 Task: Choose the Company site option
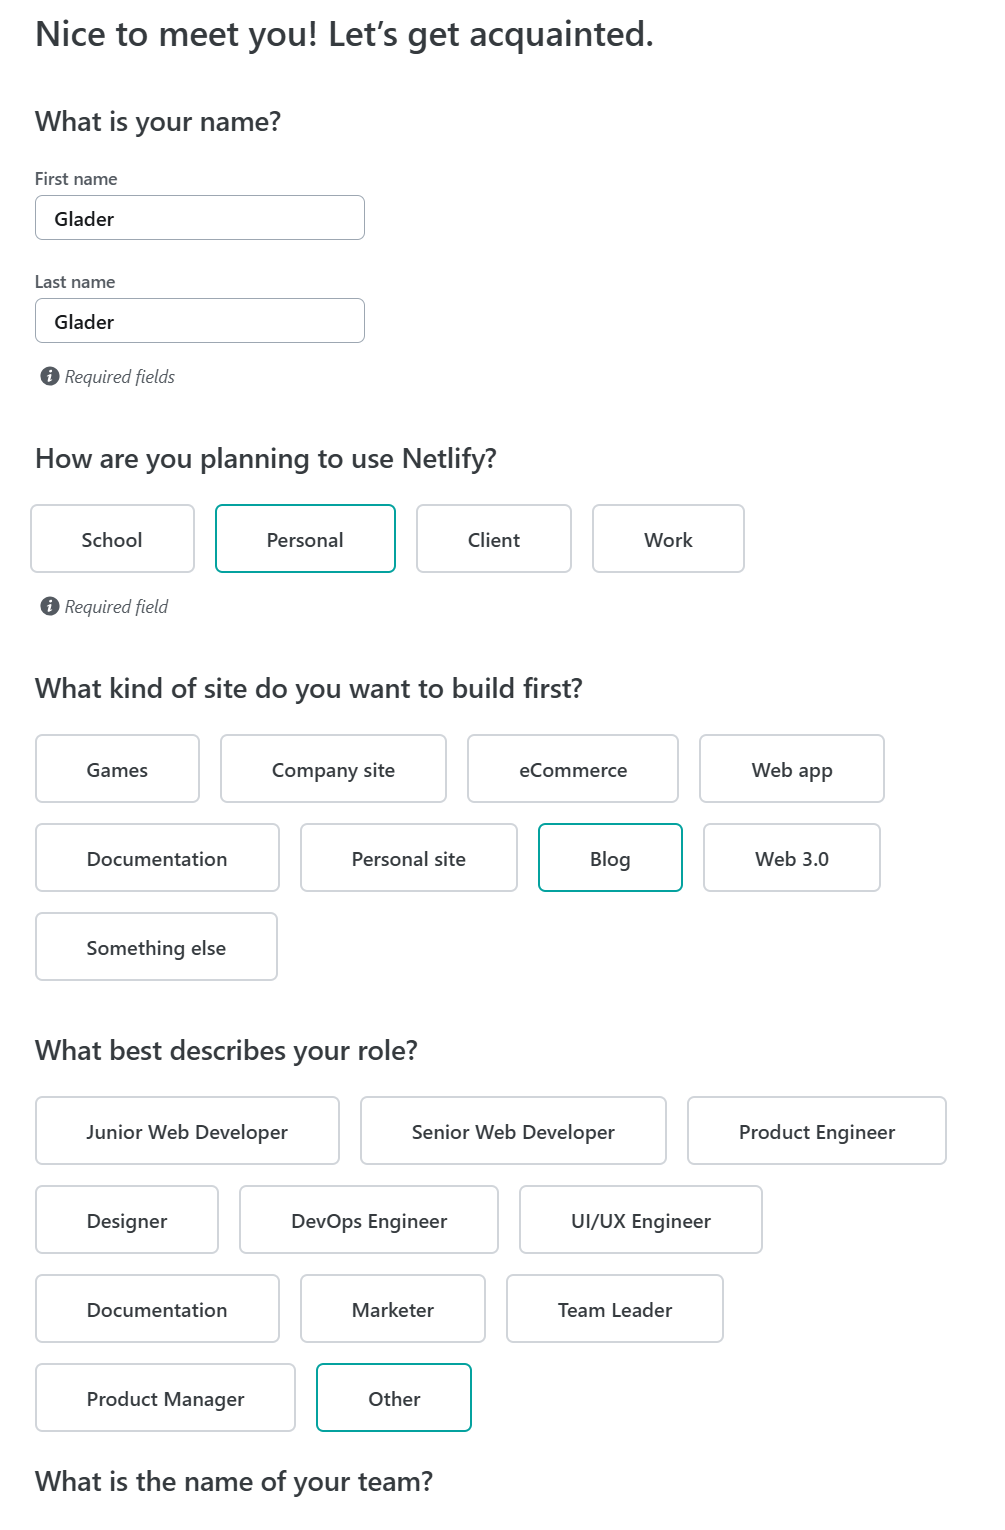tap(333, 769)
